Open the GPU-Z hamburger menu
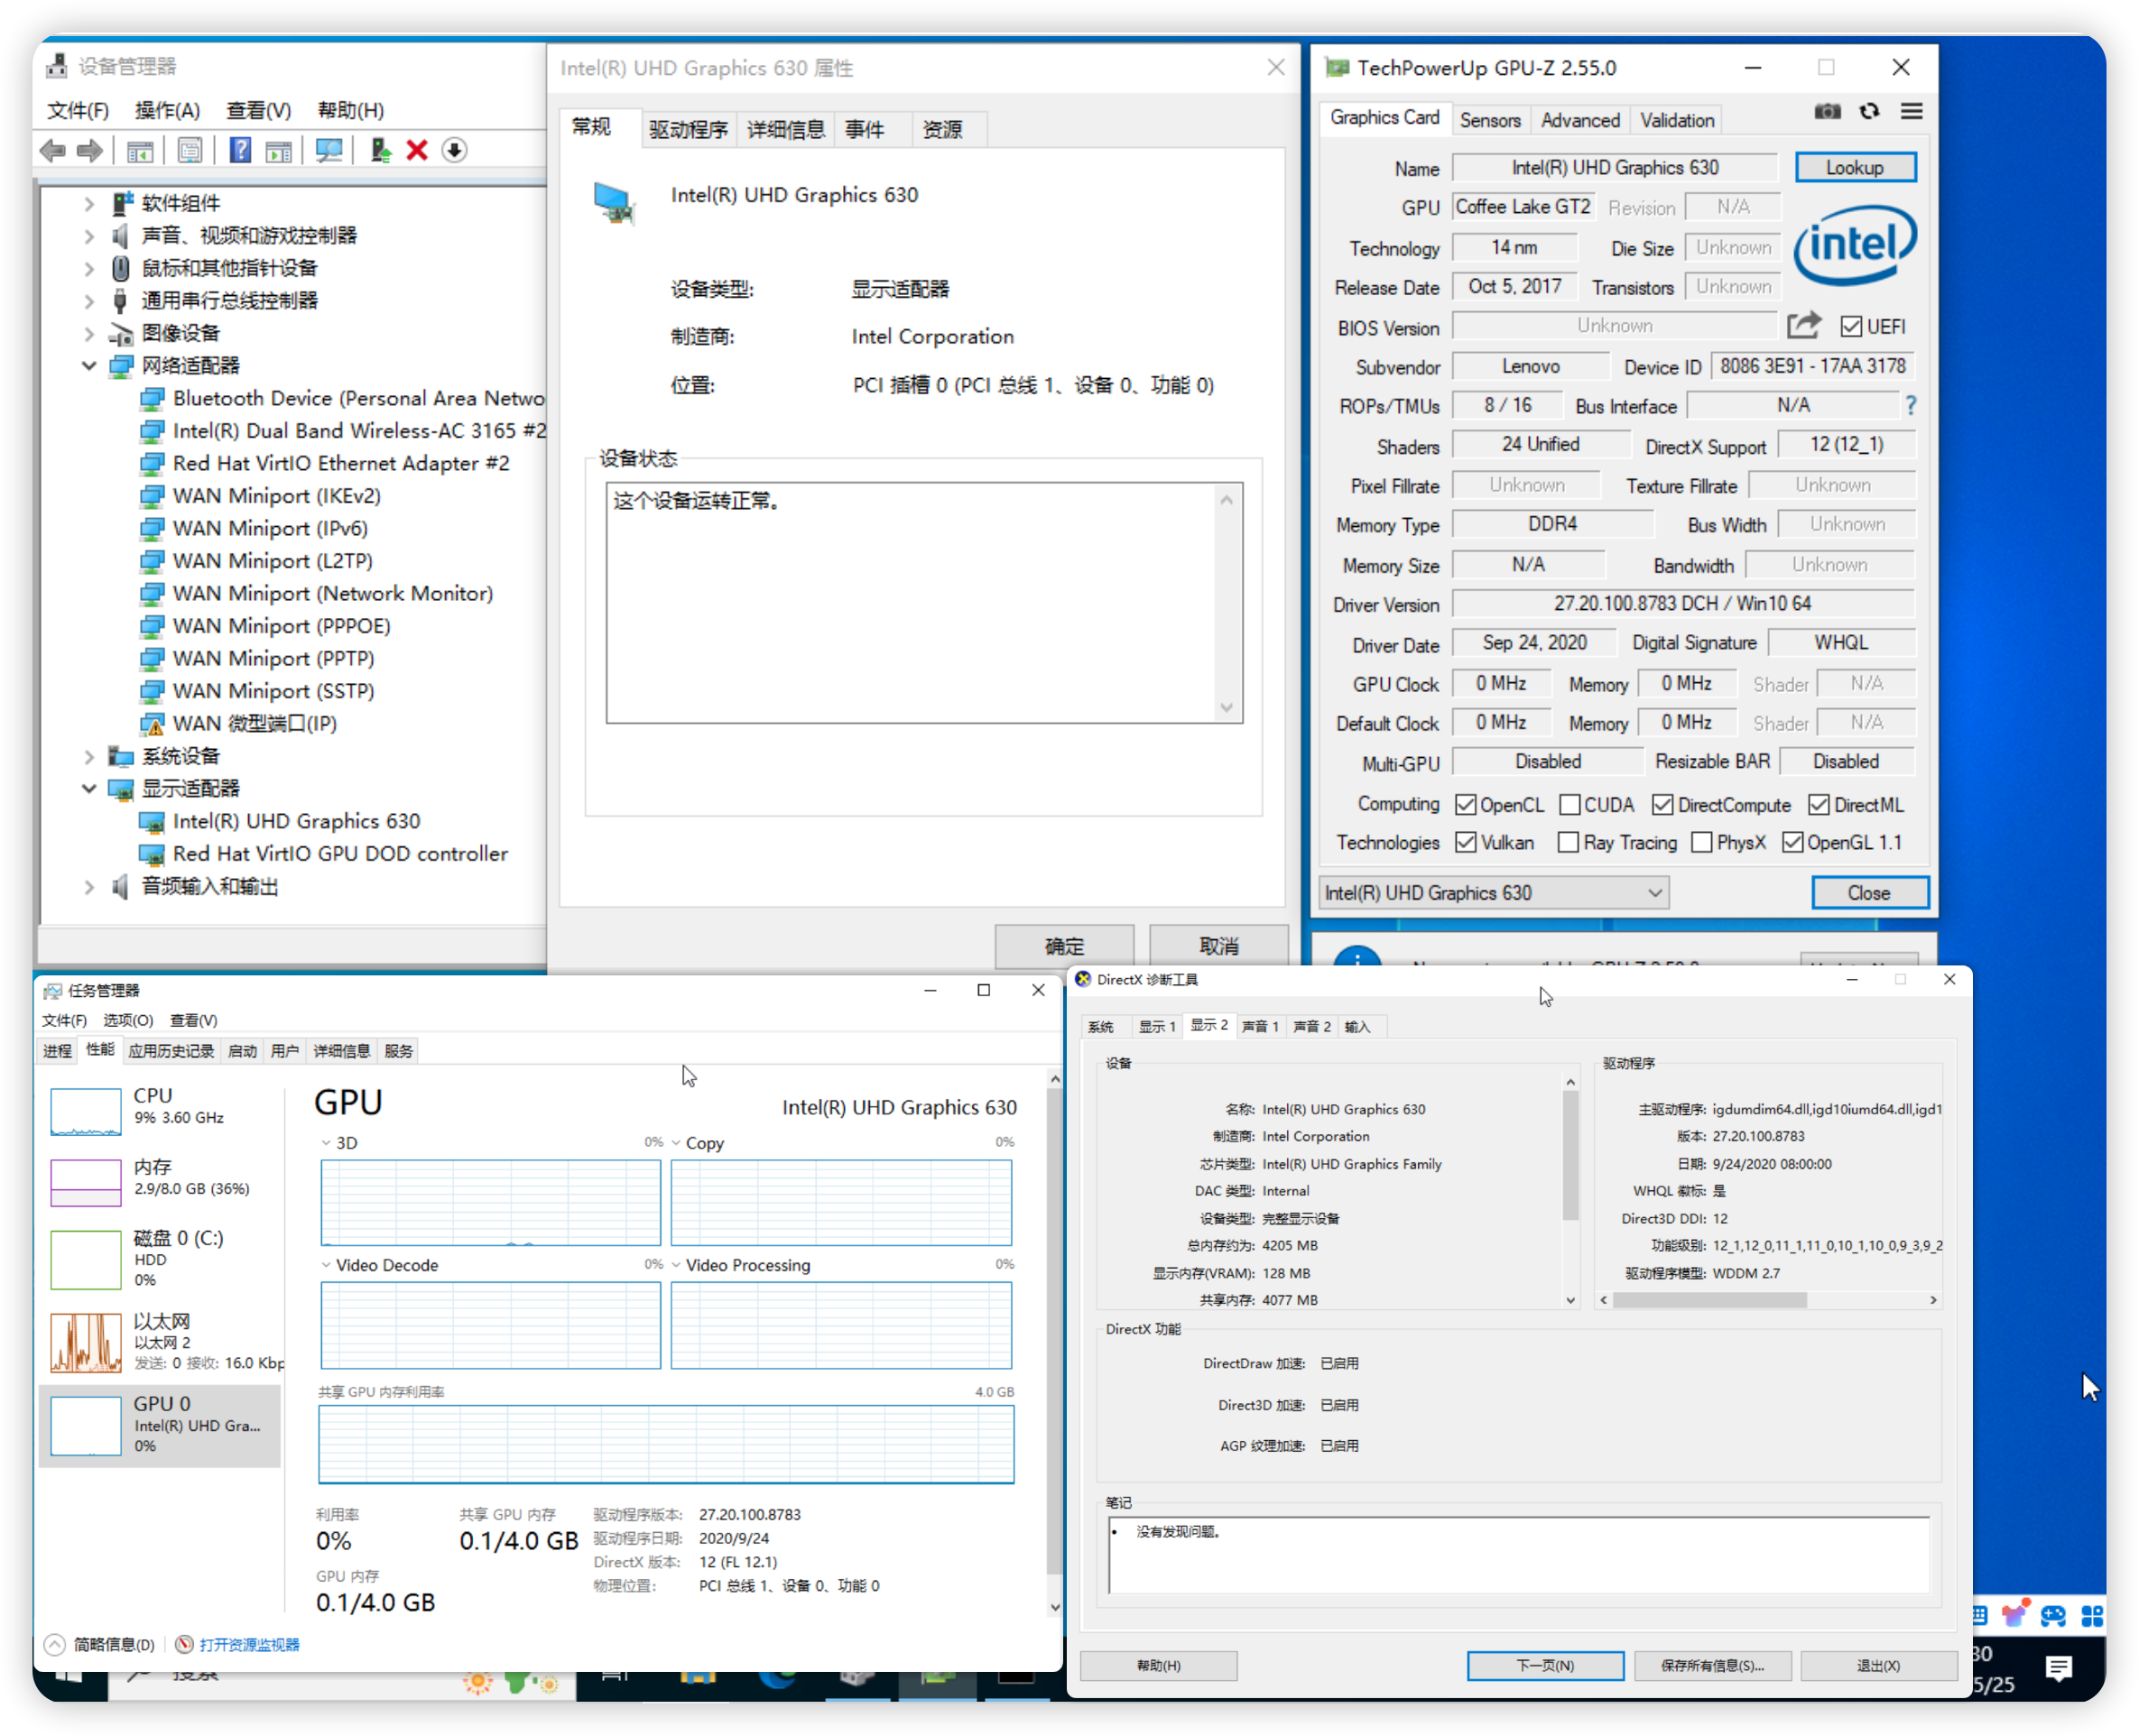 [1912, 112]
